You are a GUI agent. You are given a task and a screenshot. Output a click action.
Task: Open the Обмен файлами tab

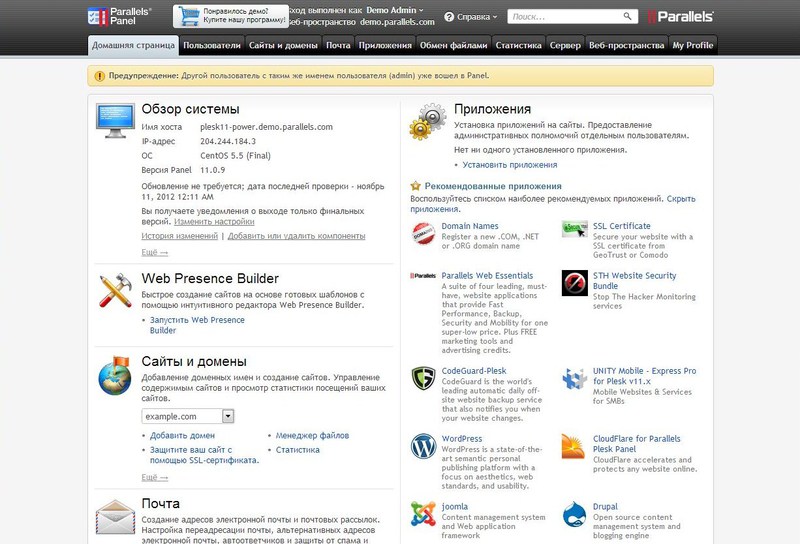click(454, 45)
